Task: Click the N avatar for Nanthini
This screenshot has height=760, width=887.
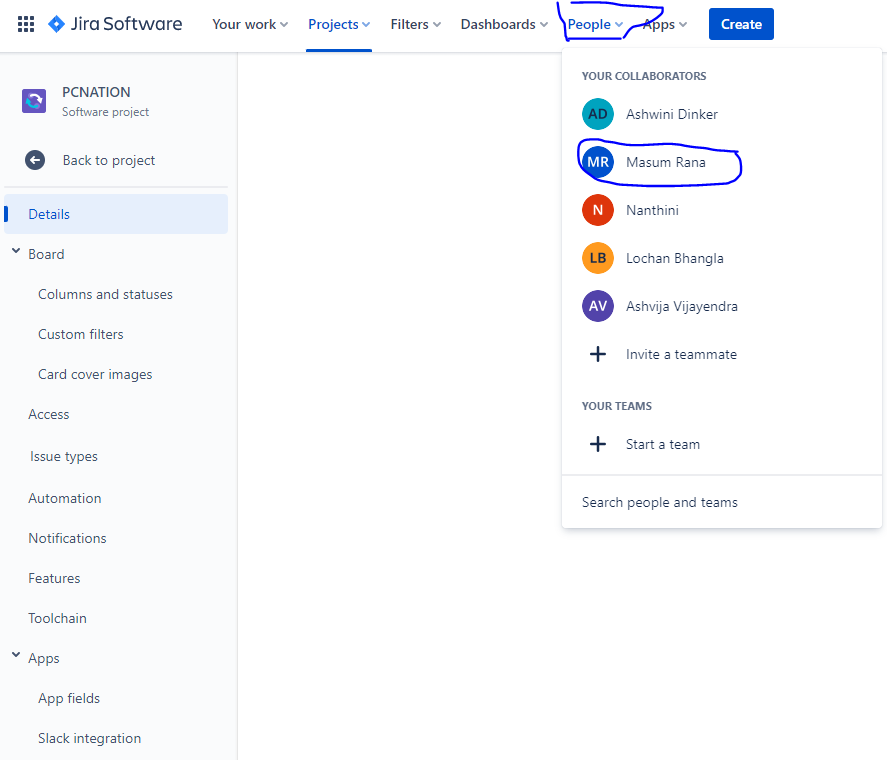Action: [598, 210]
